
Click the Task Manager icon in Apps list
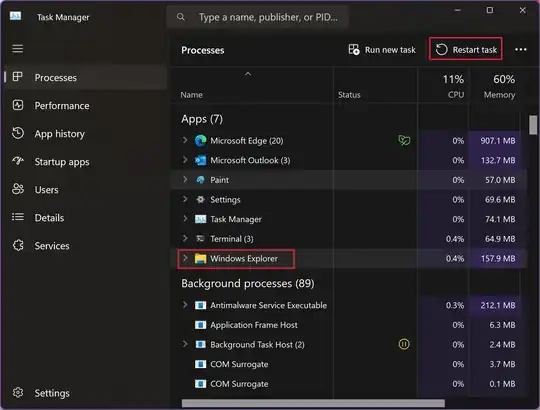pos(200,219)
